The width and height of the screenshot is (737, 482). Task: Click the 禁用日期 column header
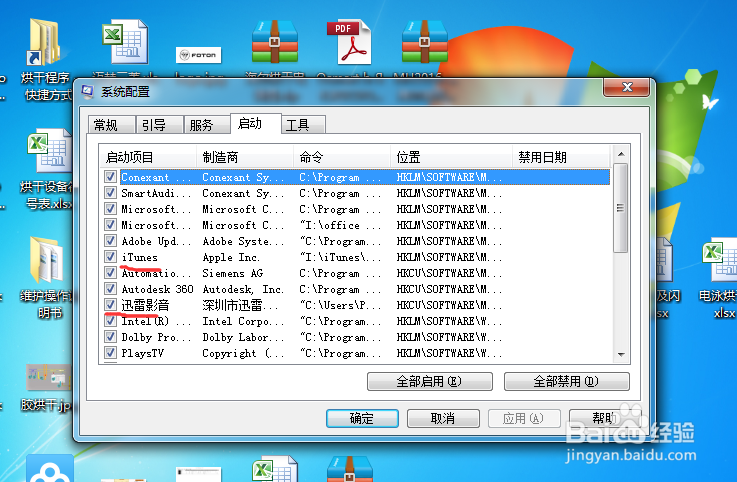coord(561,157)
